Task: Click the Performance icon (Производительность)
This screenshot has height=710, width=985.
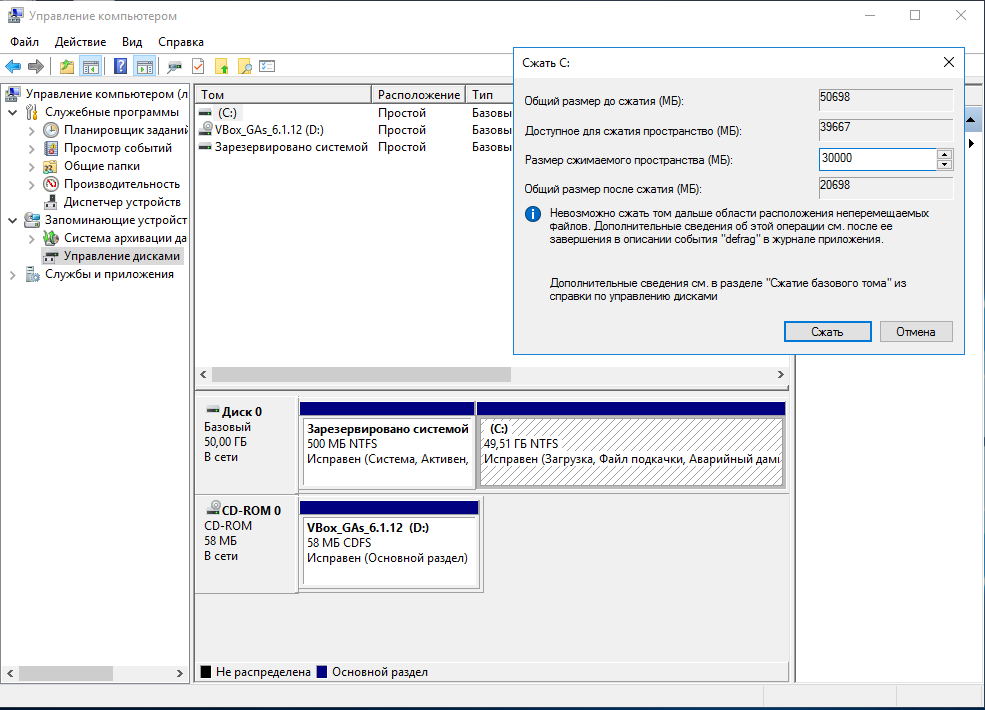Action: pyautogui.click(x=51, y=184)
